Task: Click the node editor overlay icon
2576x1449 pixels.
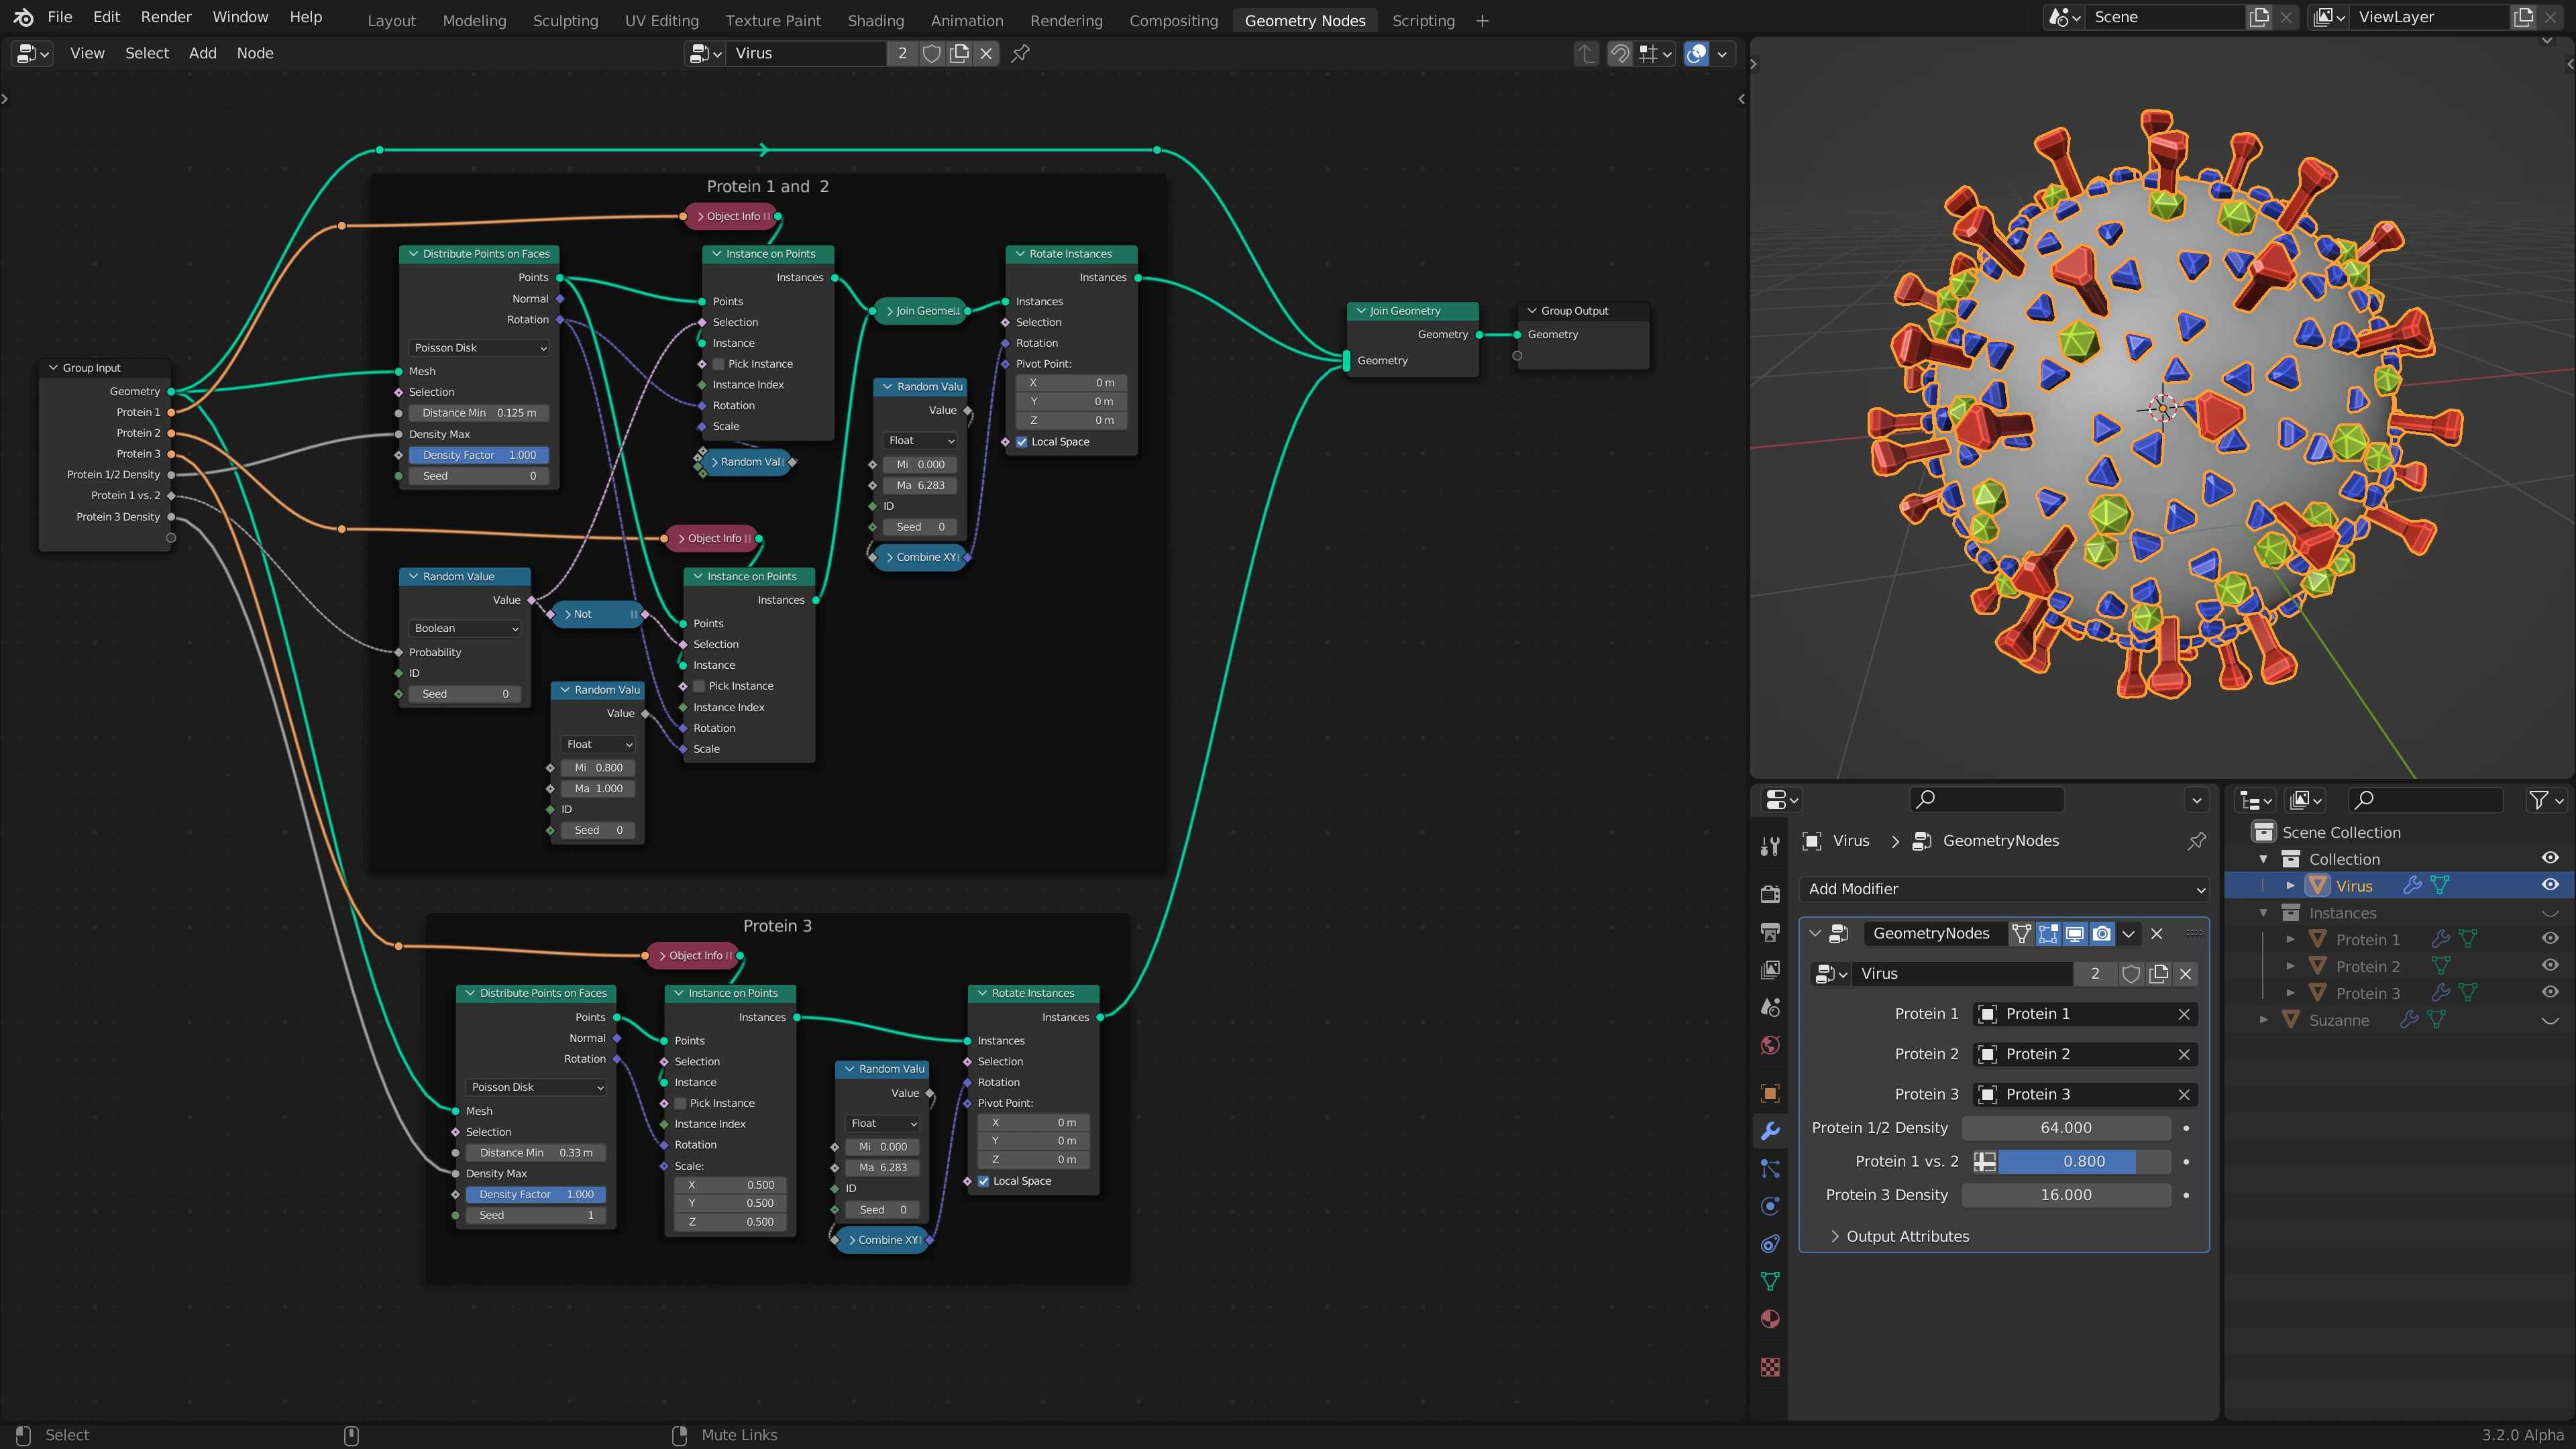Action: click(x=1696, y=53)
